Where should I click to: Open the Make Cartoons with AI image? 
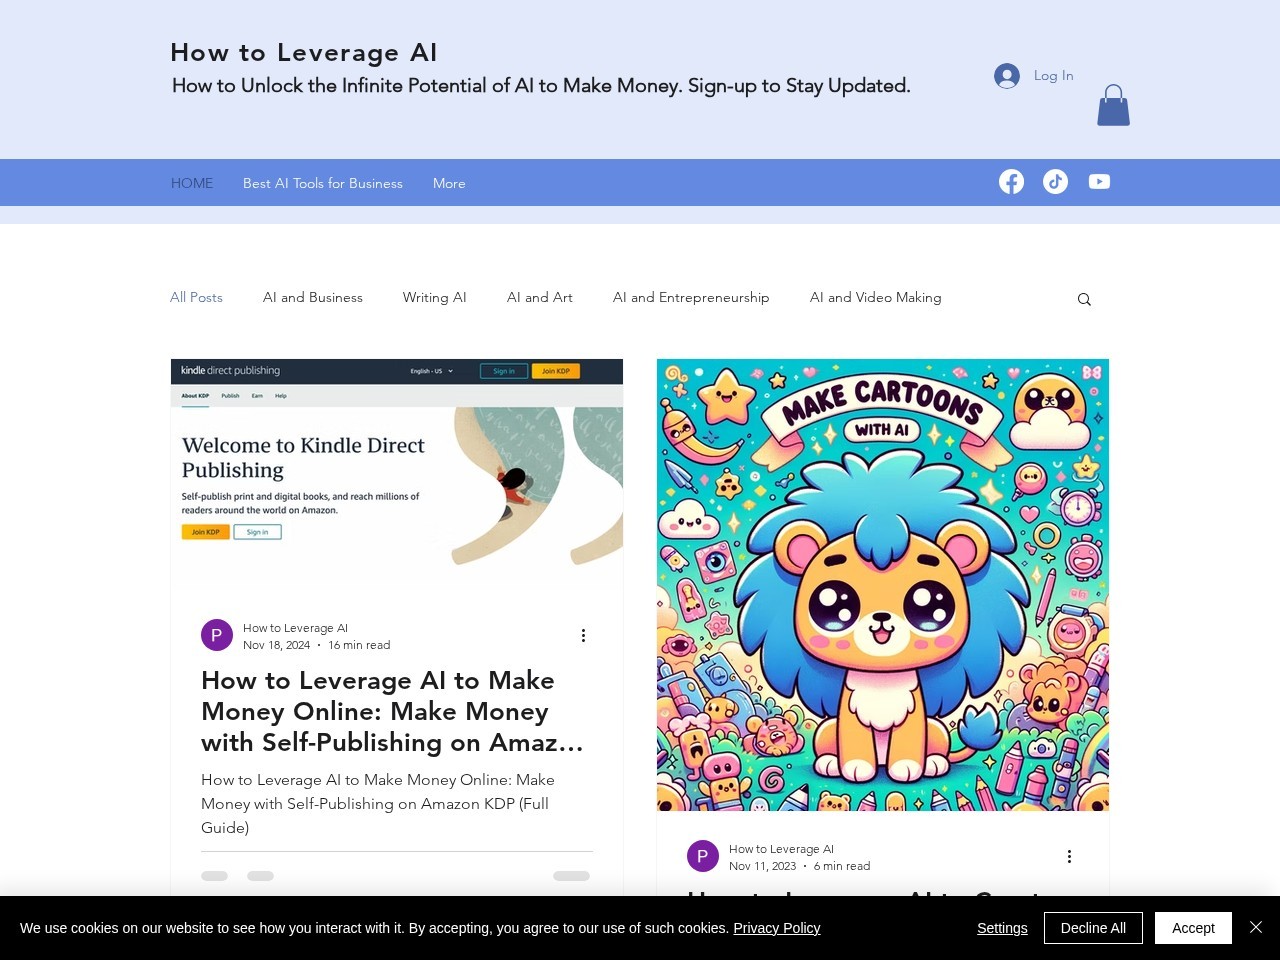[883, 585]
